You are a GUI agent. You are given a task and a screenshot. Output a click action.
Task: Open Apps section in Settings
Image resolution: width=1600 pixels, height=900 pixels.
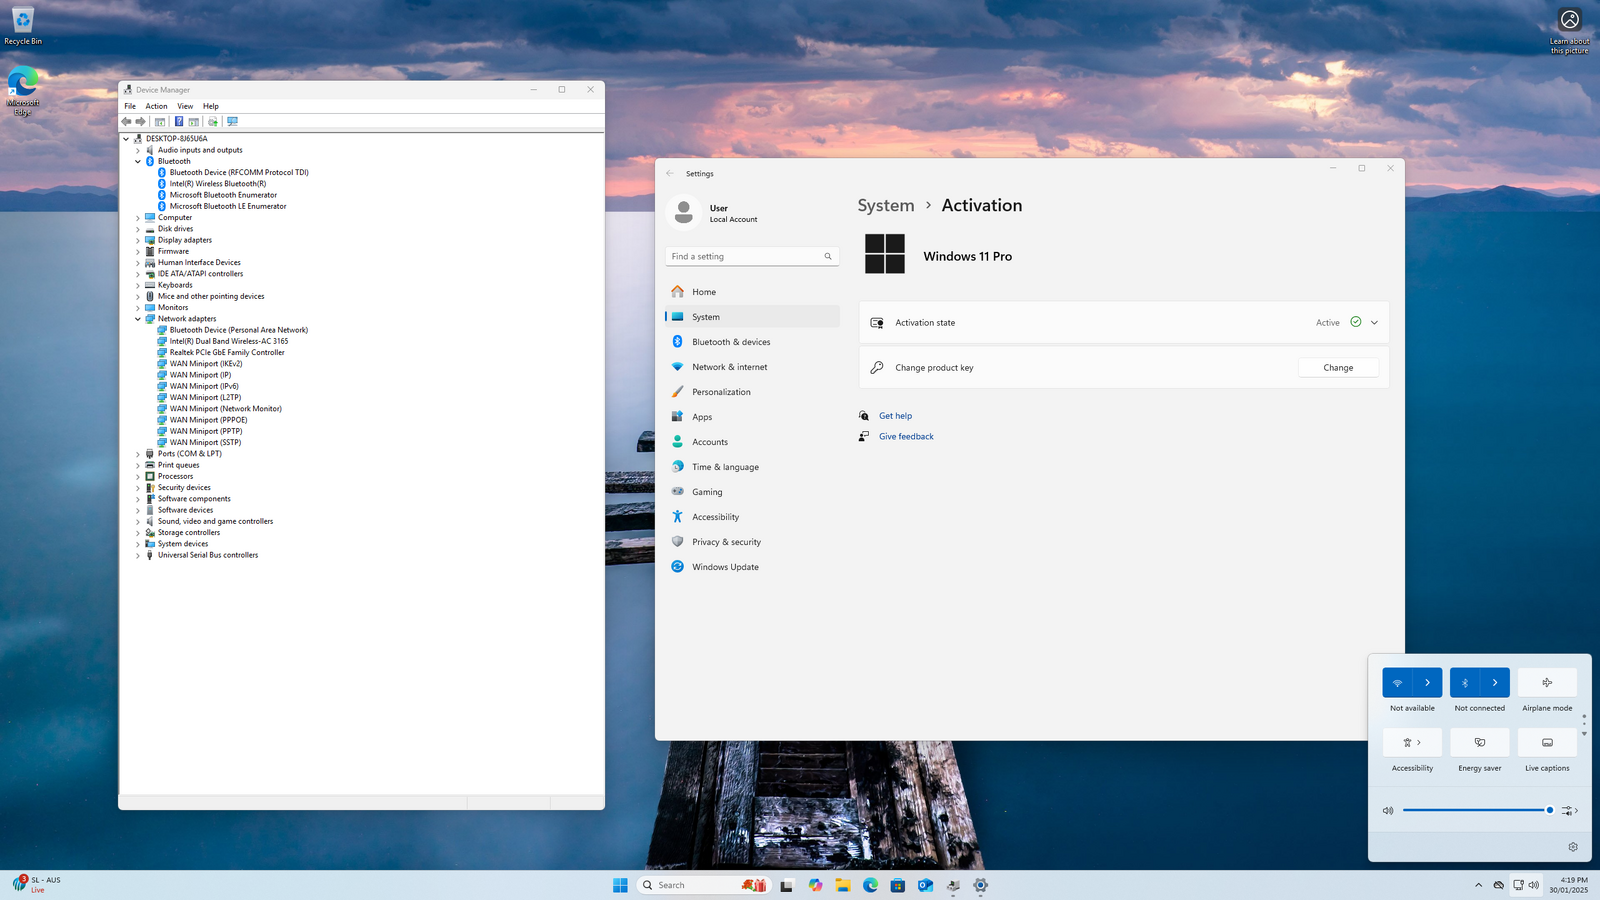click(752, 417)
